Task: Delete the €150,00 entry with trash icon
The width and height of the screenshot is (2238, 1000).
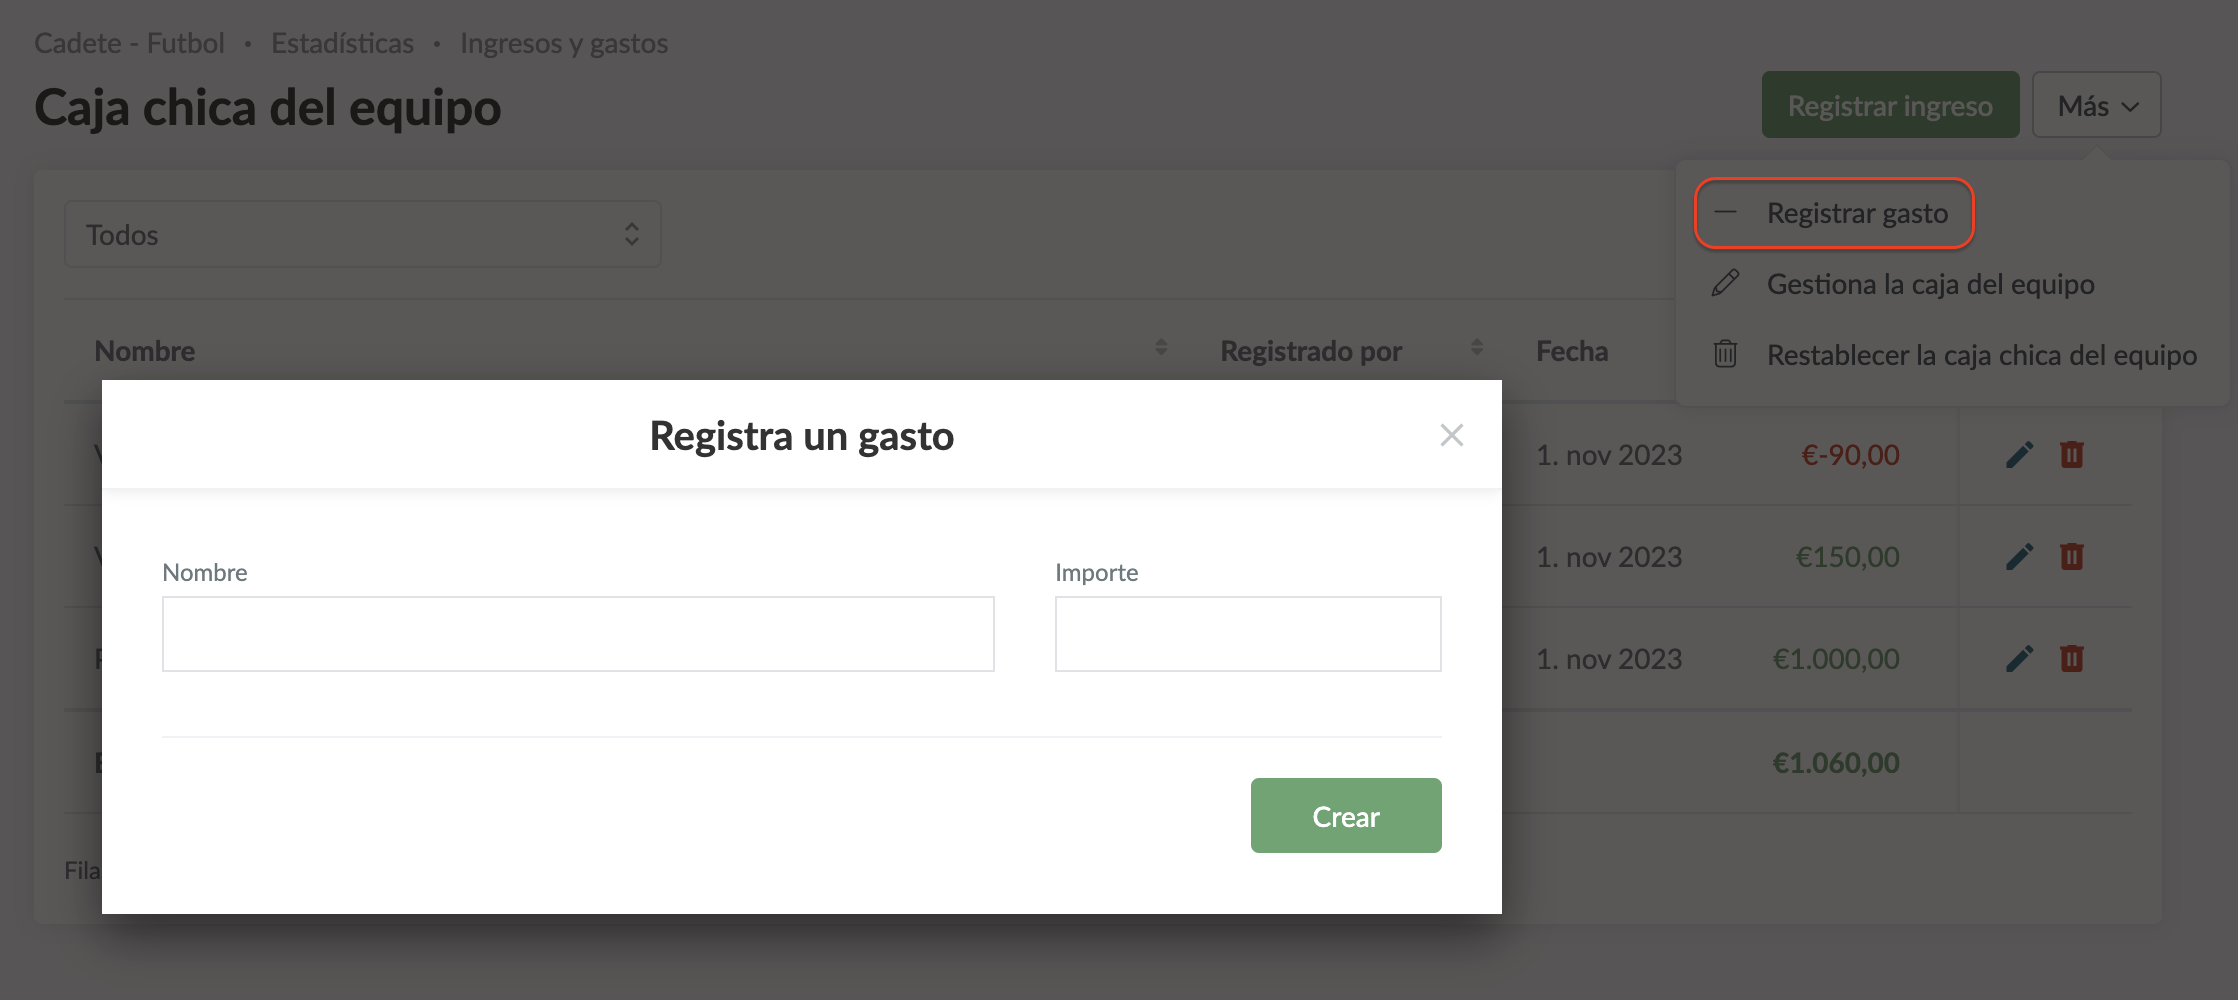Action: click(2071, 557)
